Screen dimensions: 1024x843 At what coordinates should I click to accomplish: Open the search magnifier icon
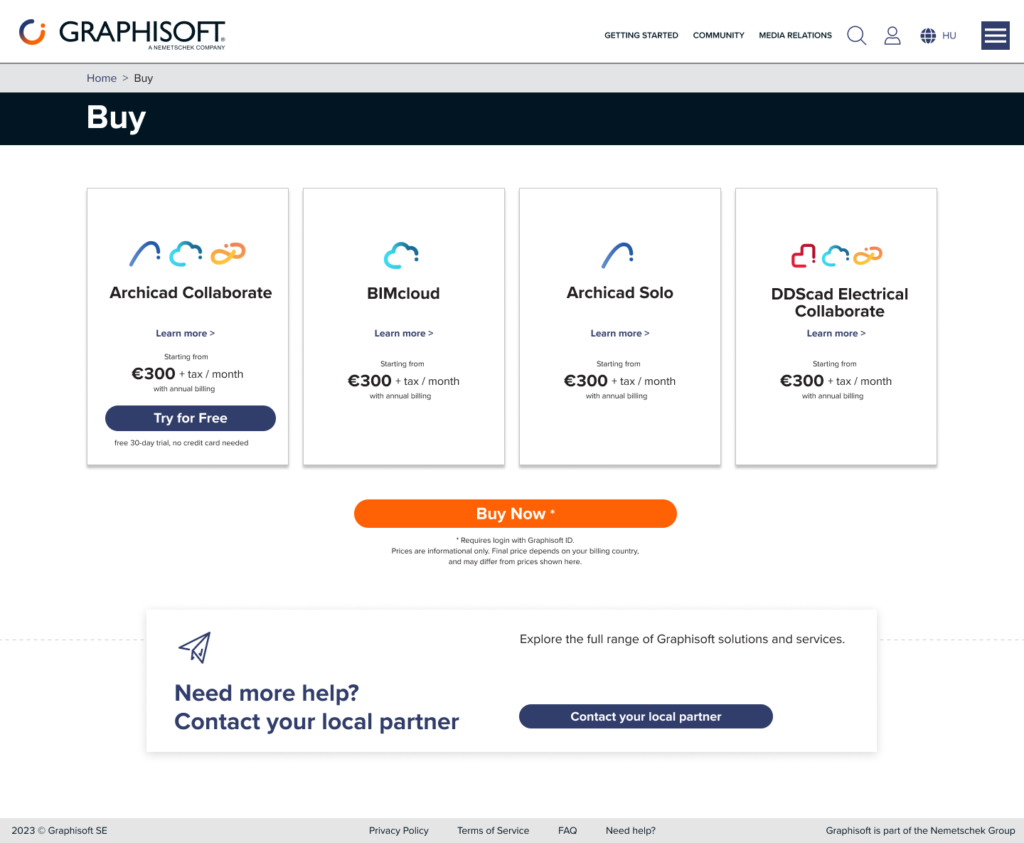[856, 35]
